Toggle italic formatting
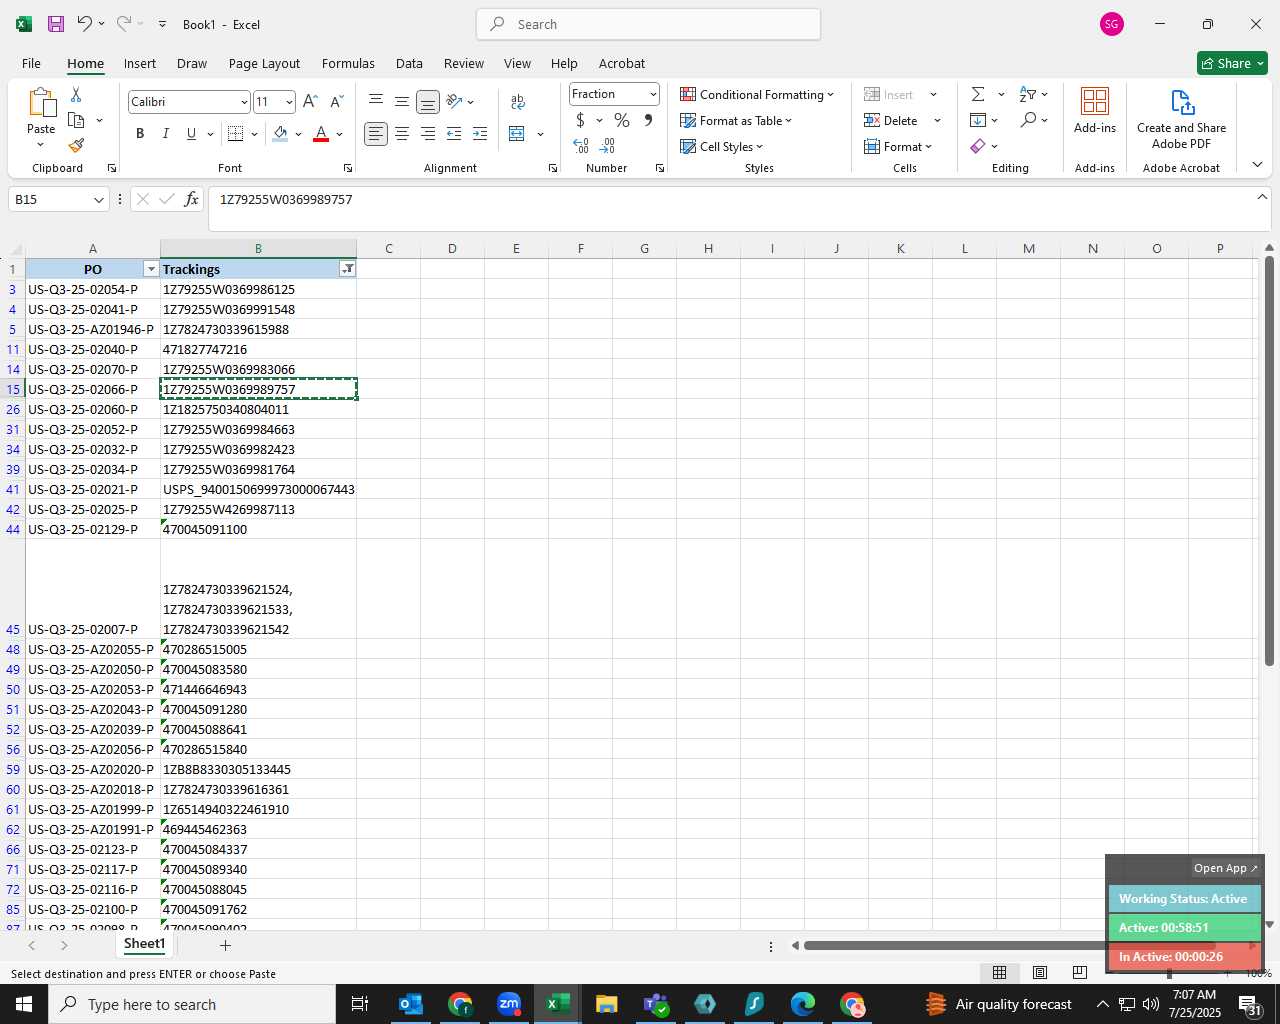 click(x=166, y=134)
